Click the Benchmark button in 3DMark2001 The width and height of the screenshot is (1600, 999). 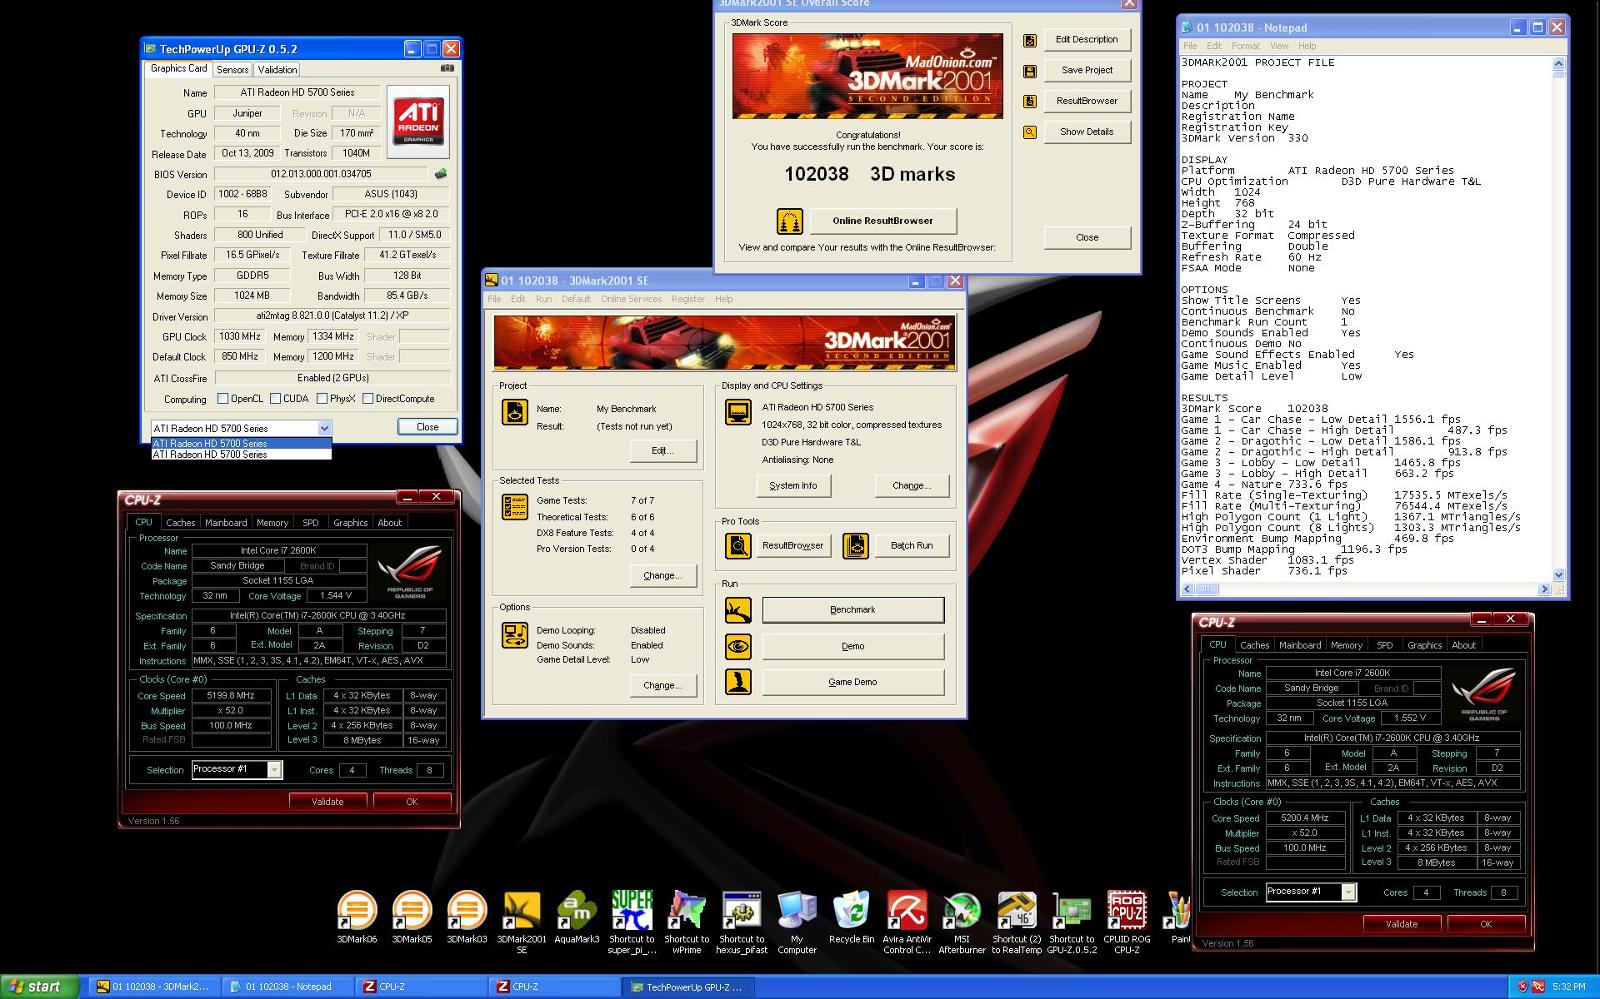tap(853, 610)
